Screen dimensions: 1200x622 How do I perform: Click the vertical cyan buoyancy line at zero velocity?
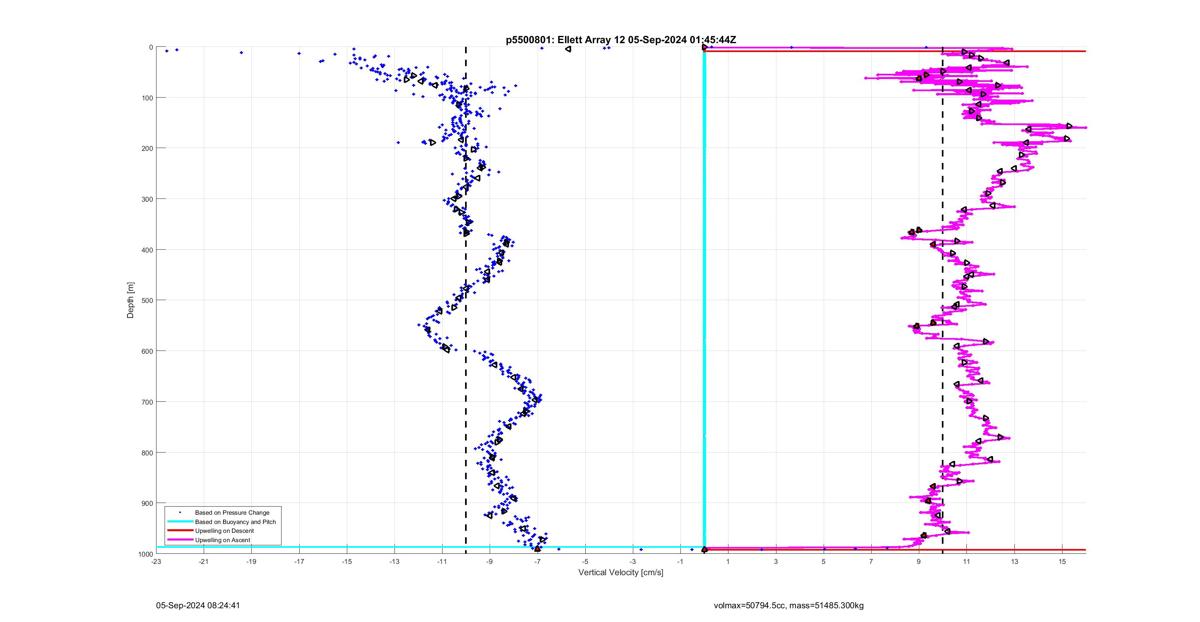705,300
